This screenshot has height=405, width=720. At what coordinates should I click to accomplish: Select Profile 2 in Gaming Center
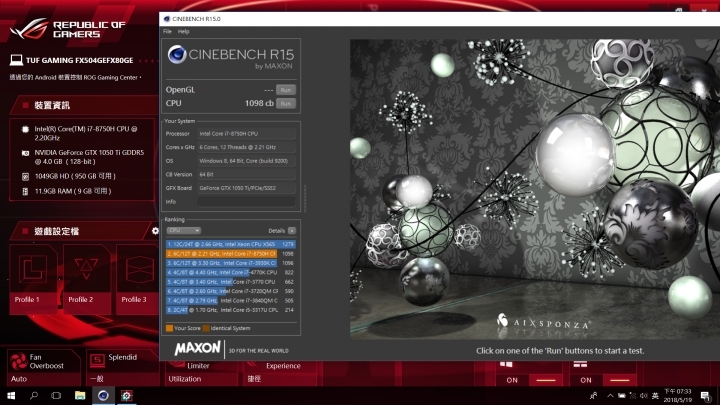tap(86, 279)
